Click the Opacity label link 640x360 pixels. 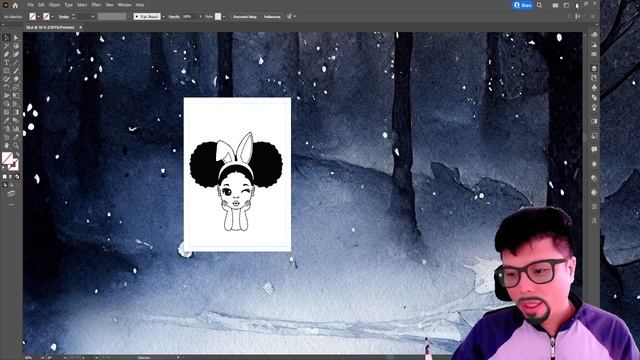(x=174, y=17)
